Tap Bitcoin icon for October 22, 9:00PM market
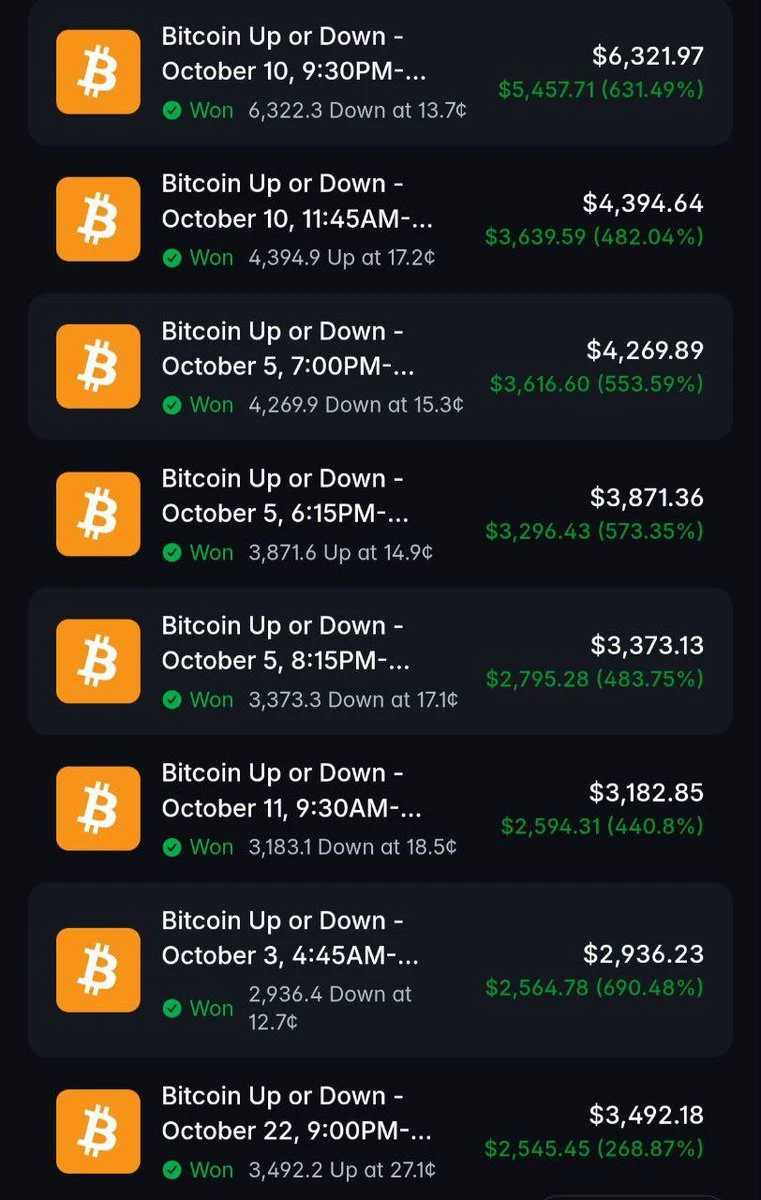This screenshot has width=761, height=1200. pos(98,1131)
